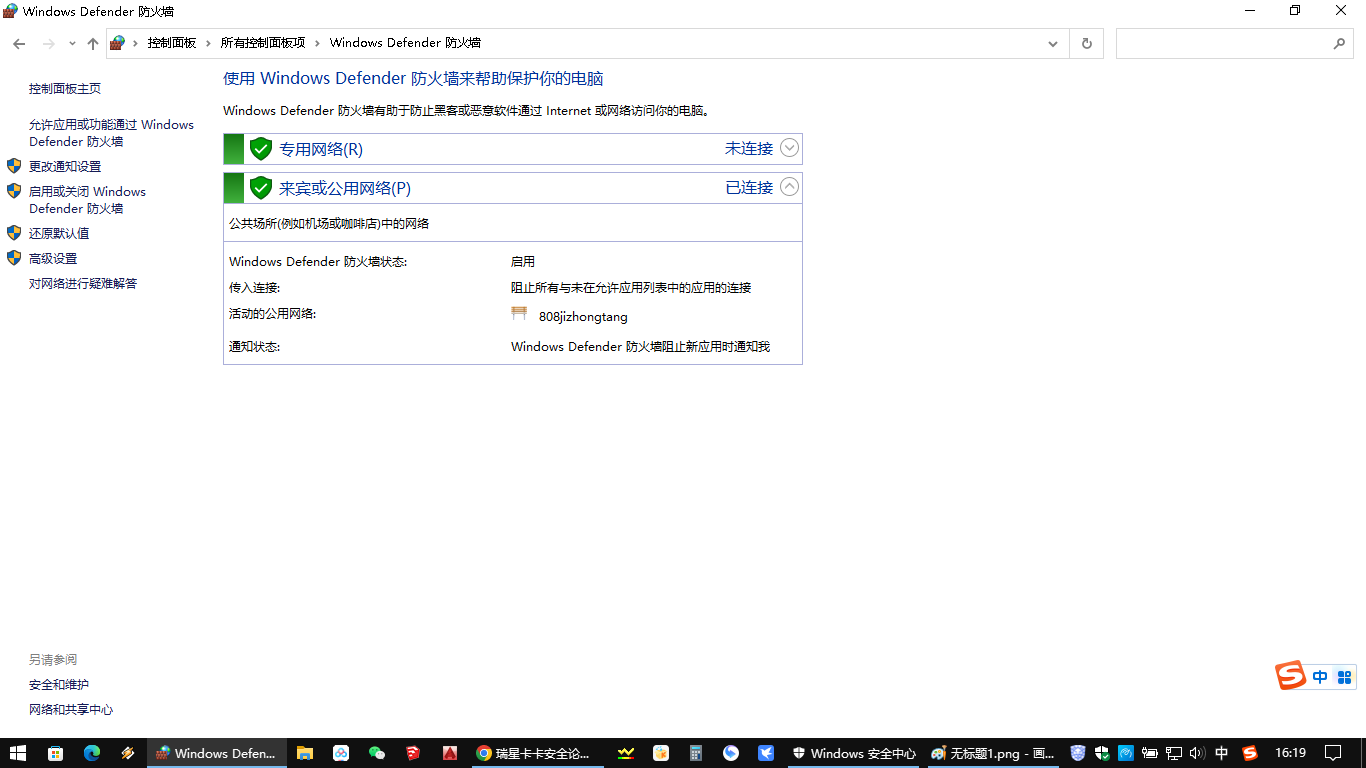
Task: Toggle the tray 中 input language indicator
Action: tap(1221, 753)
